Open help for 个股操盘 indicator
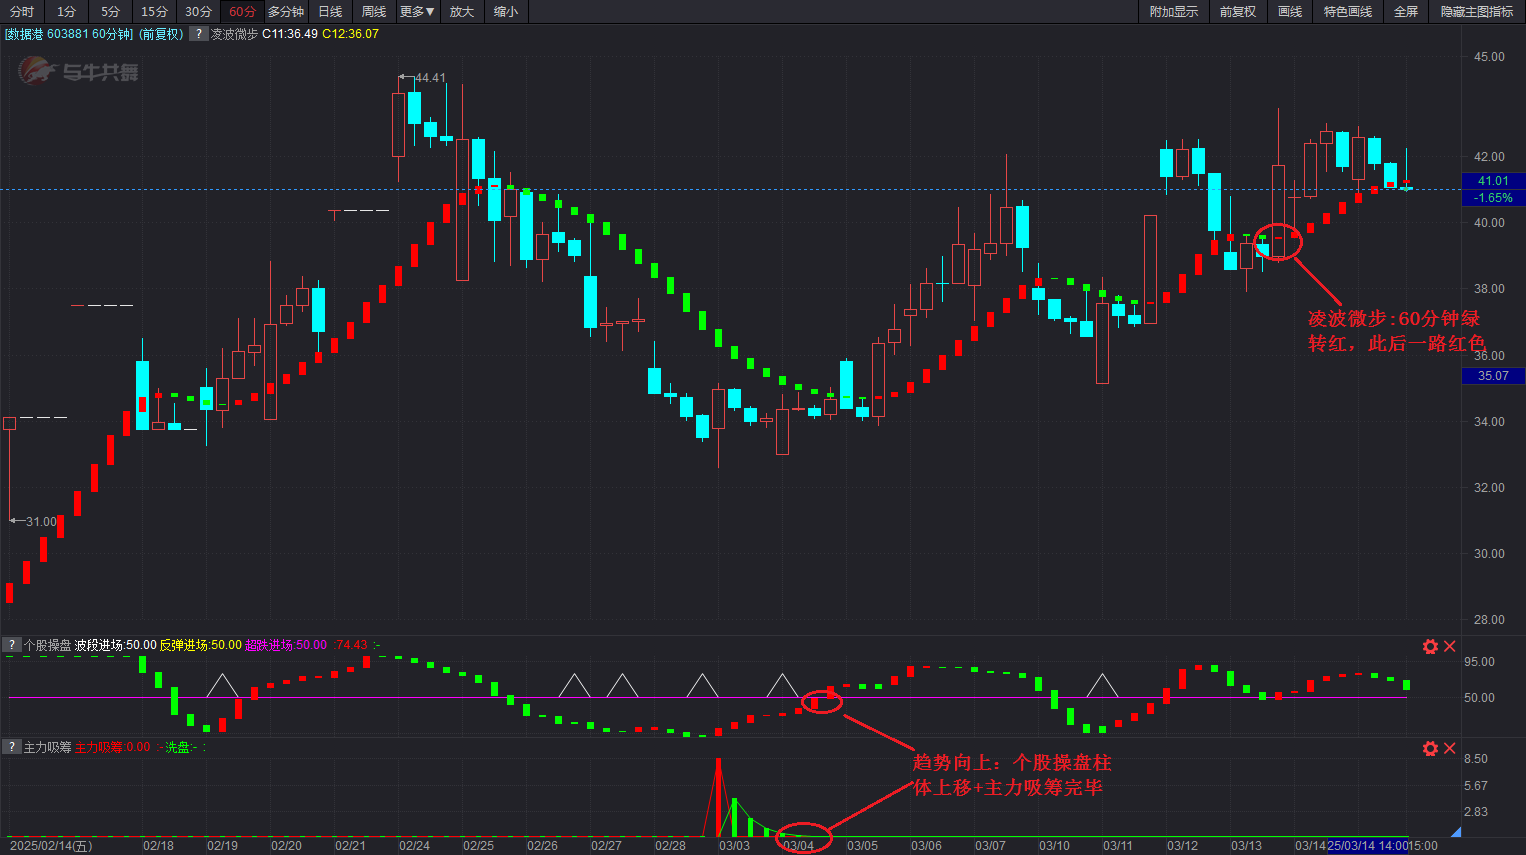Viewport: 1526px width, 855px height. 12,646
